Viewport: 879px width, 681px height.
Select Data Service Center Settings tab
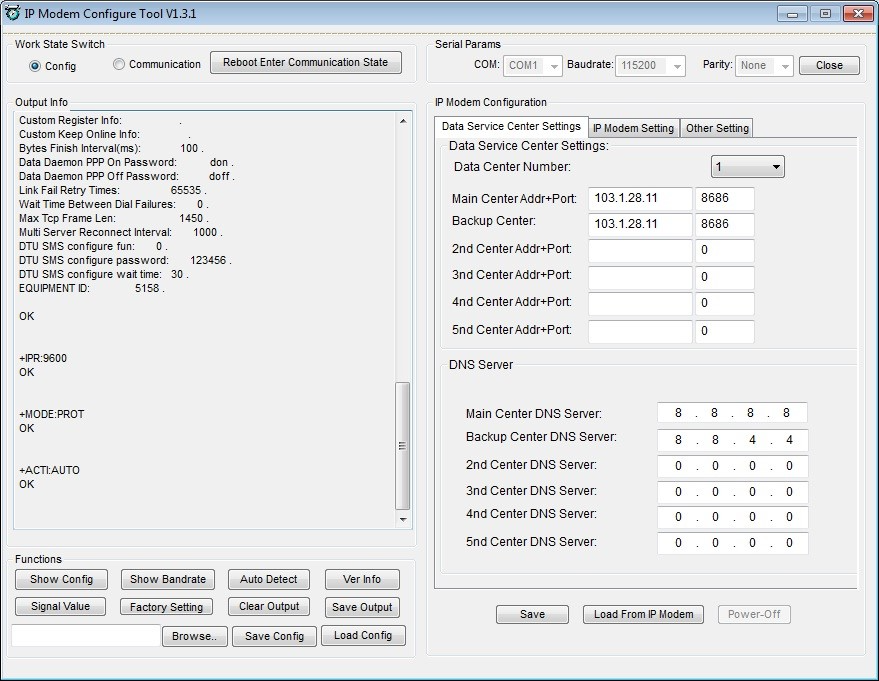click(x=511, y=127)
